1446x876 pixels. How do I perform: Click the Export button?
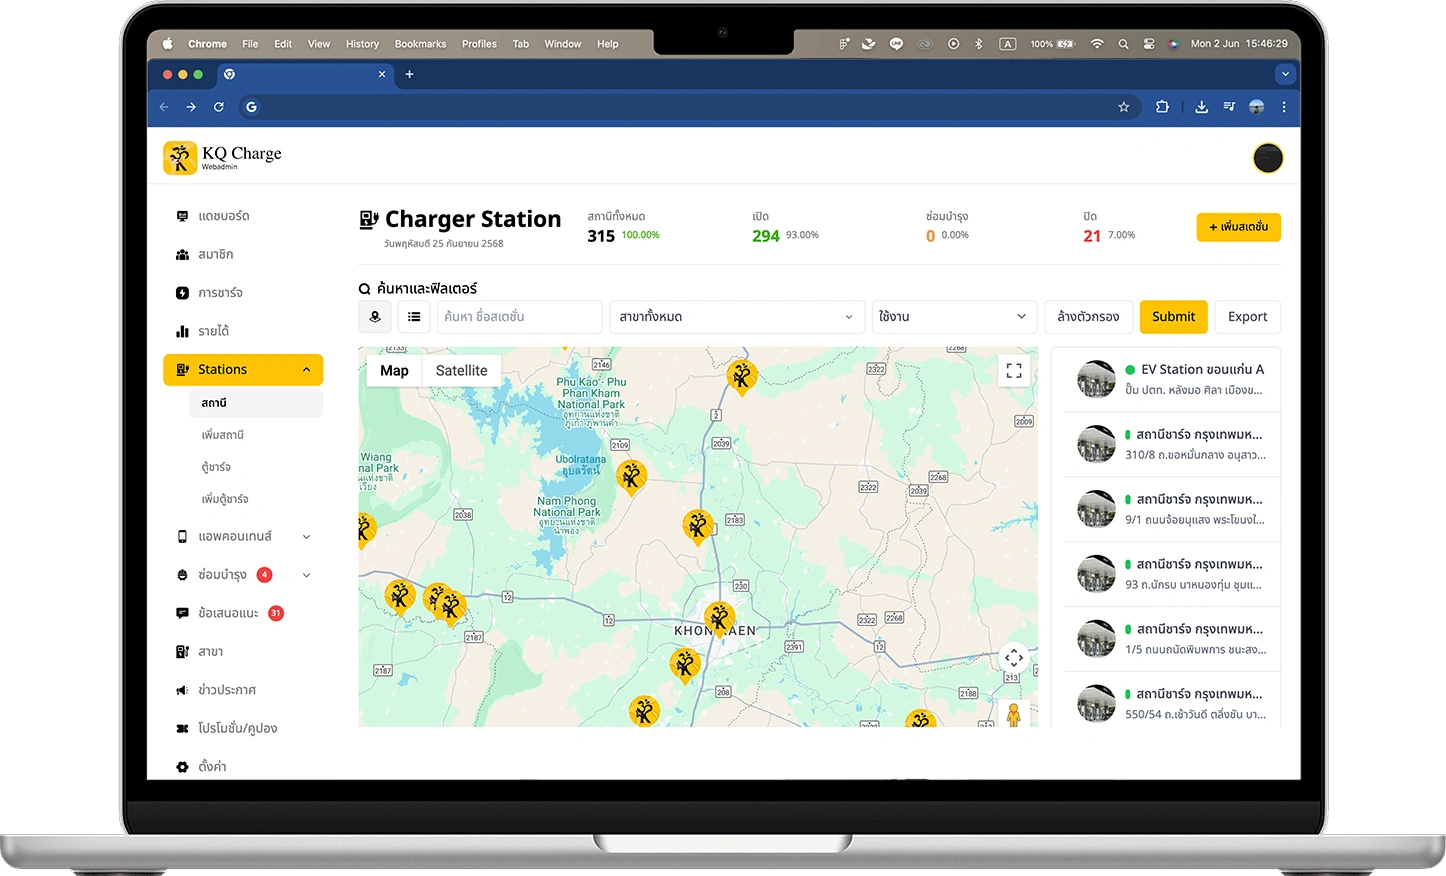pyautogui.click(x=1247, y=317)
